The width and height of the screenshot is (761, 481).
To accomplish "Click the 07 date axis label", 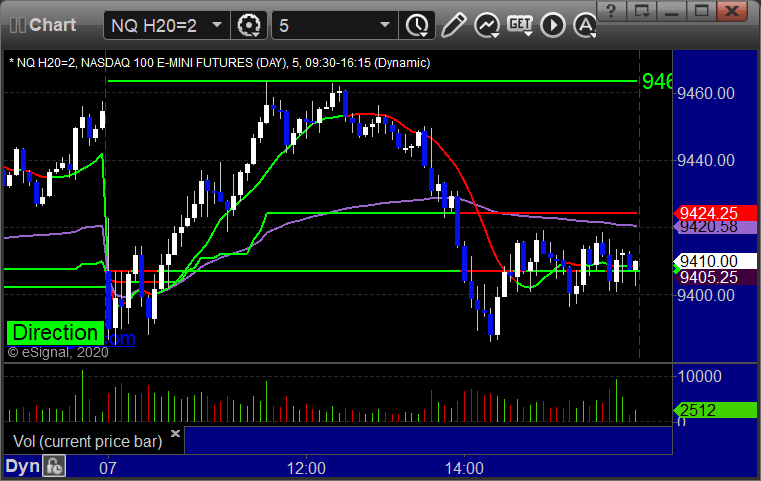I will coord(108,468).
